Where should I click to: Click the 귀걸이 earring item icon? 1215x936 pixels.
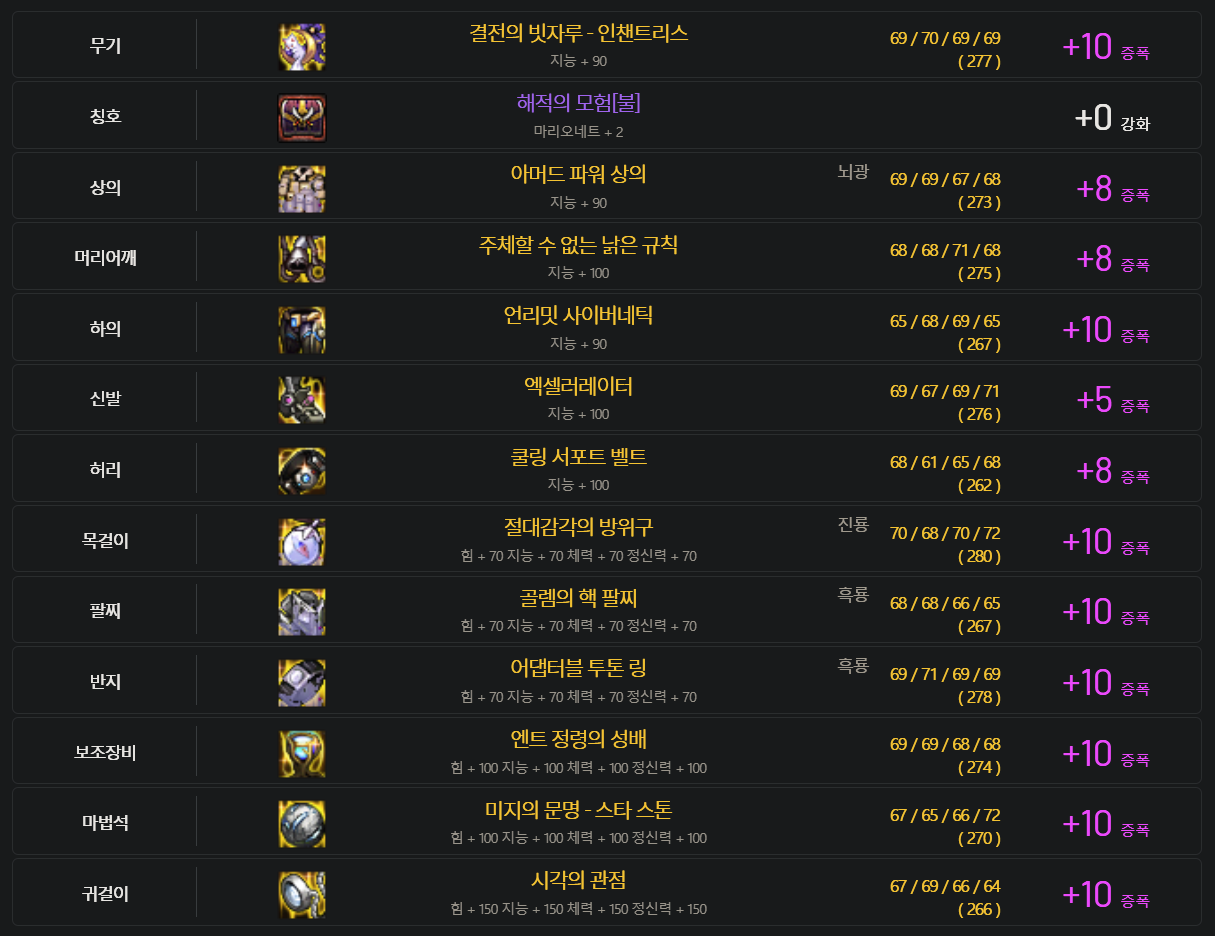point(302,895)
